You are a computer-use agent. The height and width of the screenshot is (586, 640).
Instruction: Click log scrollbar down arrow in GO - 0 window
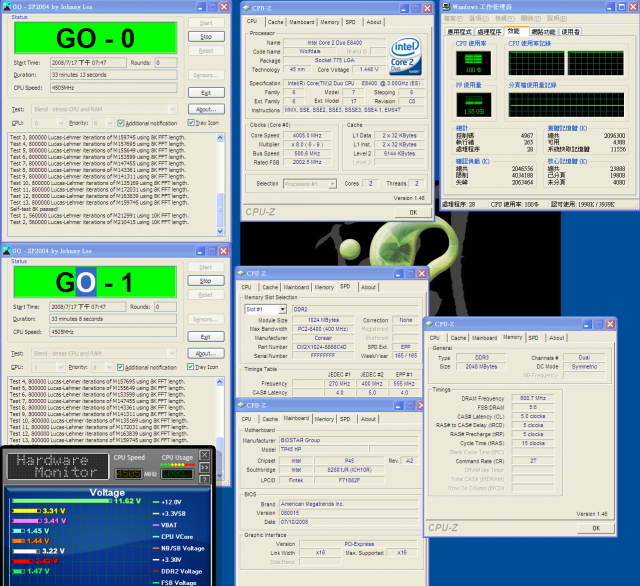(220, 231)
